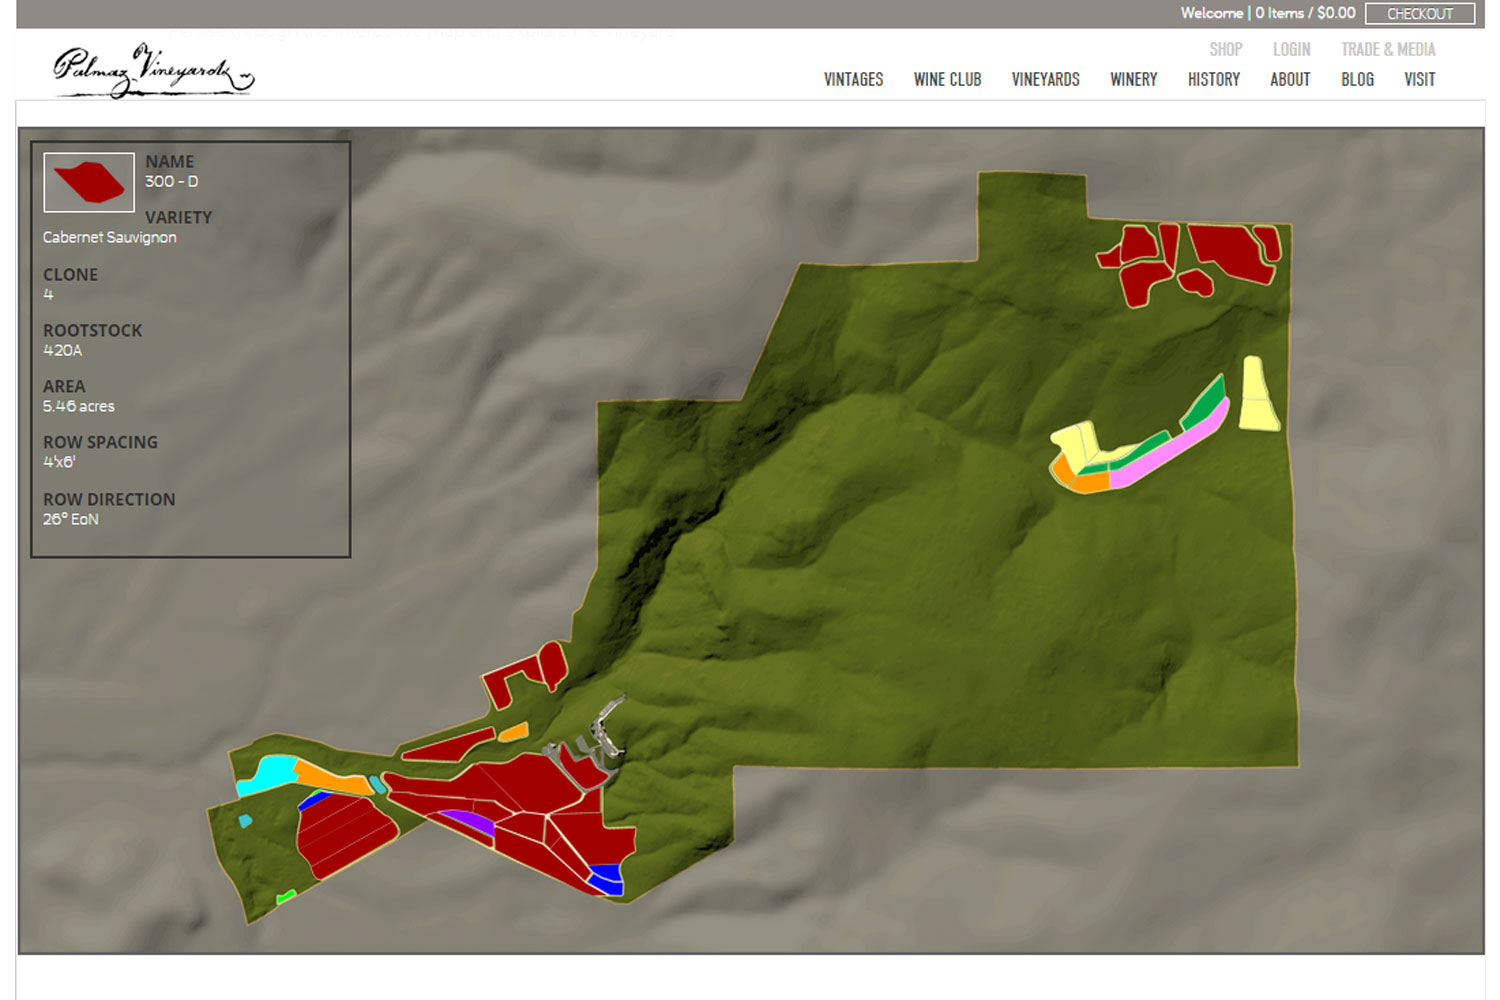Click the '5.46 acres' area value
Image resolution: width=1500 pixels, height=1000 pixels.
78,406
